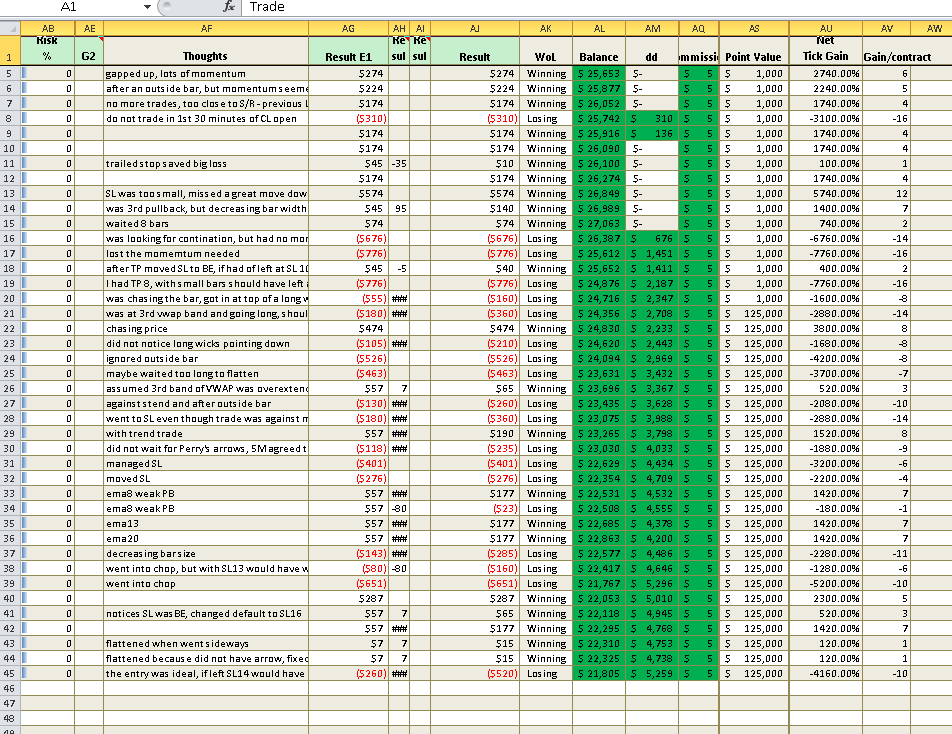
Task: Select cell 'lost the momemtum needed'
Action: coord(206,253)
